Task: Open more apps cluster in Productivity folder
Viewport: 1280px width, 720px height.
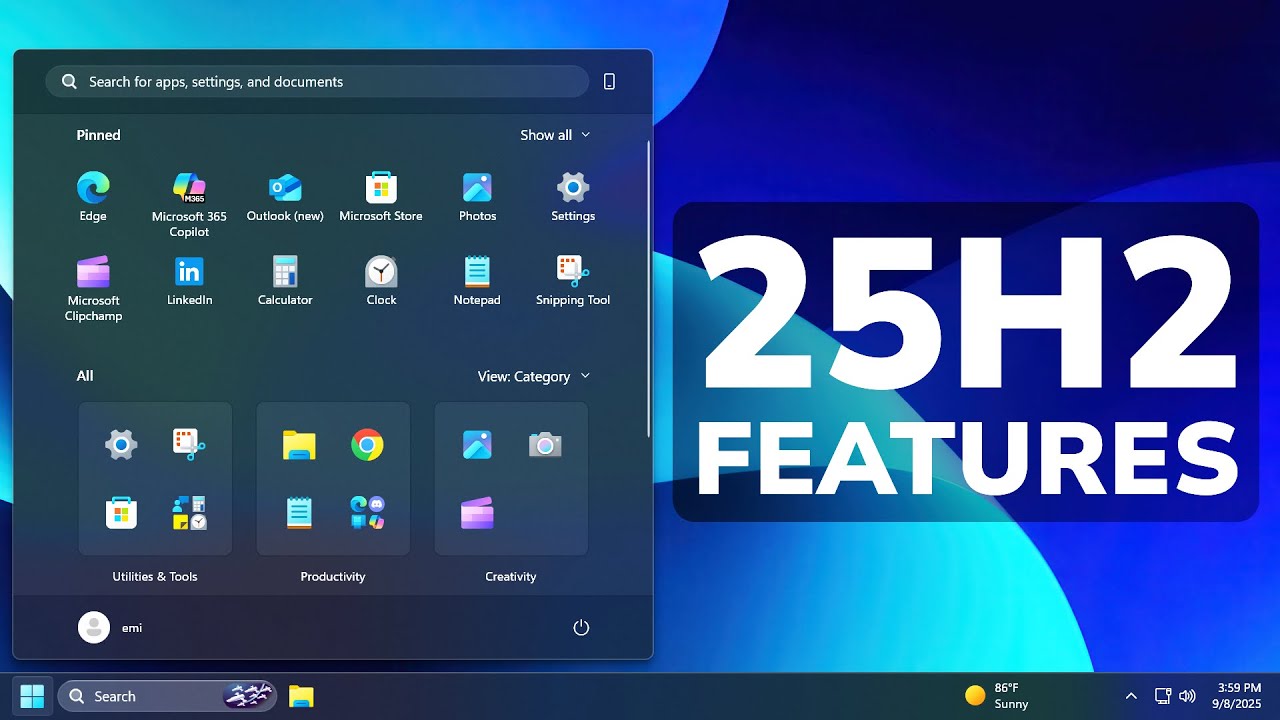Action: tap(367, 513)
